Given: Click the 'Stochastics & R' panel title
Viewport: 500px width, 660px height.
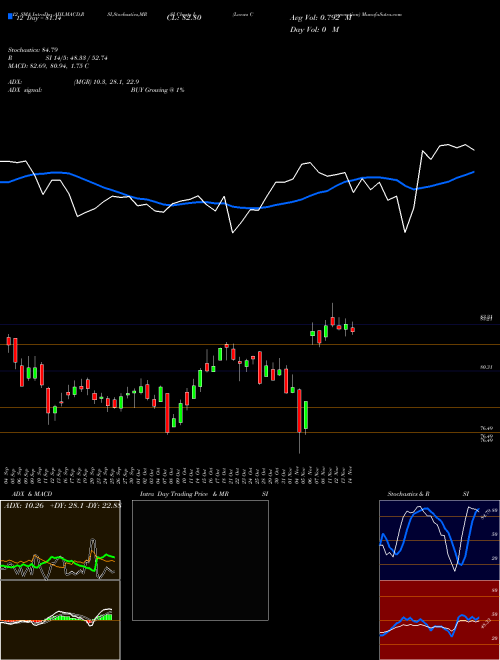Looking at the screenshot, I should [409, 494].
